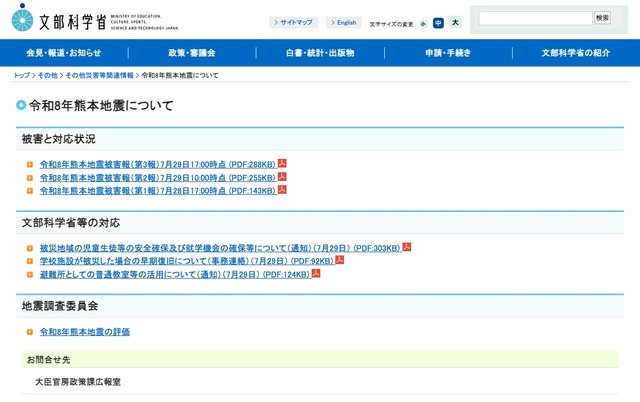This screenshot has width=640, height=402.
Task: Open the 会見・報道・お知らせ menu
Action: pyautogui.click(x=64, y=53)
